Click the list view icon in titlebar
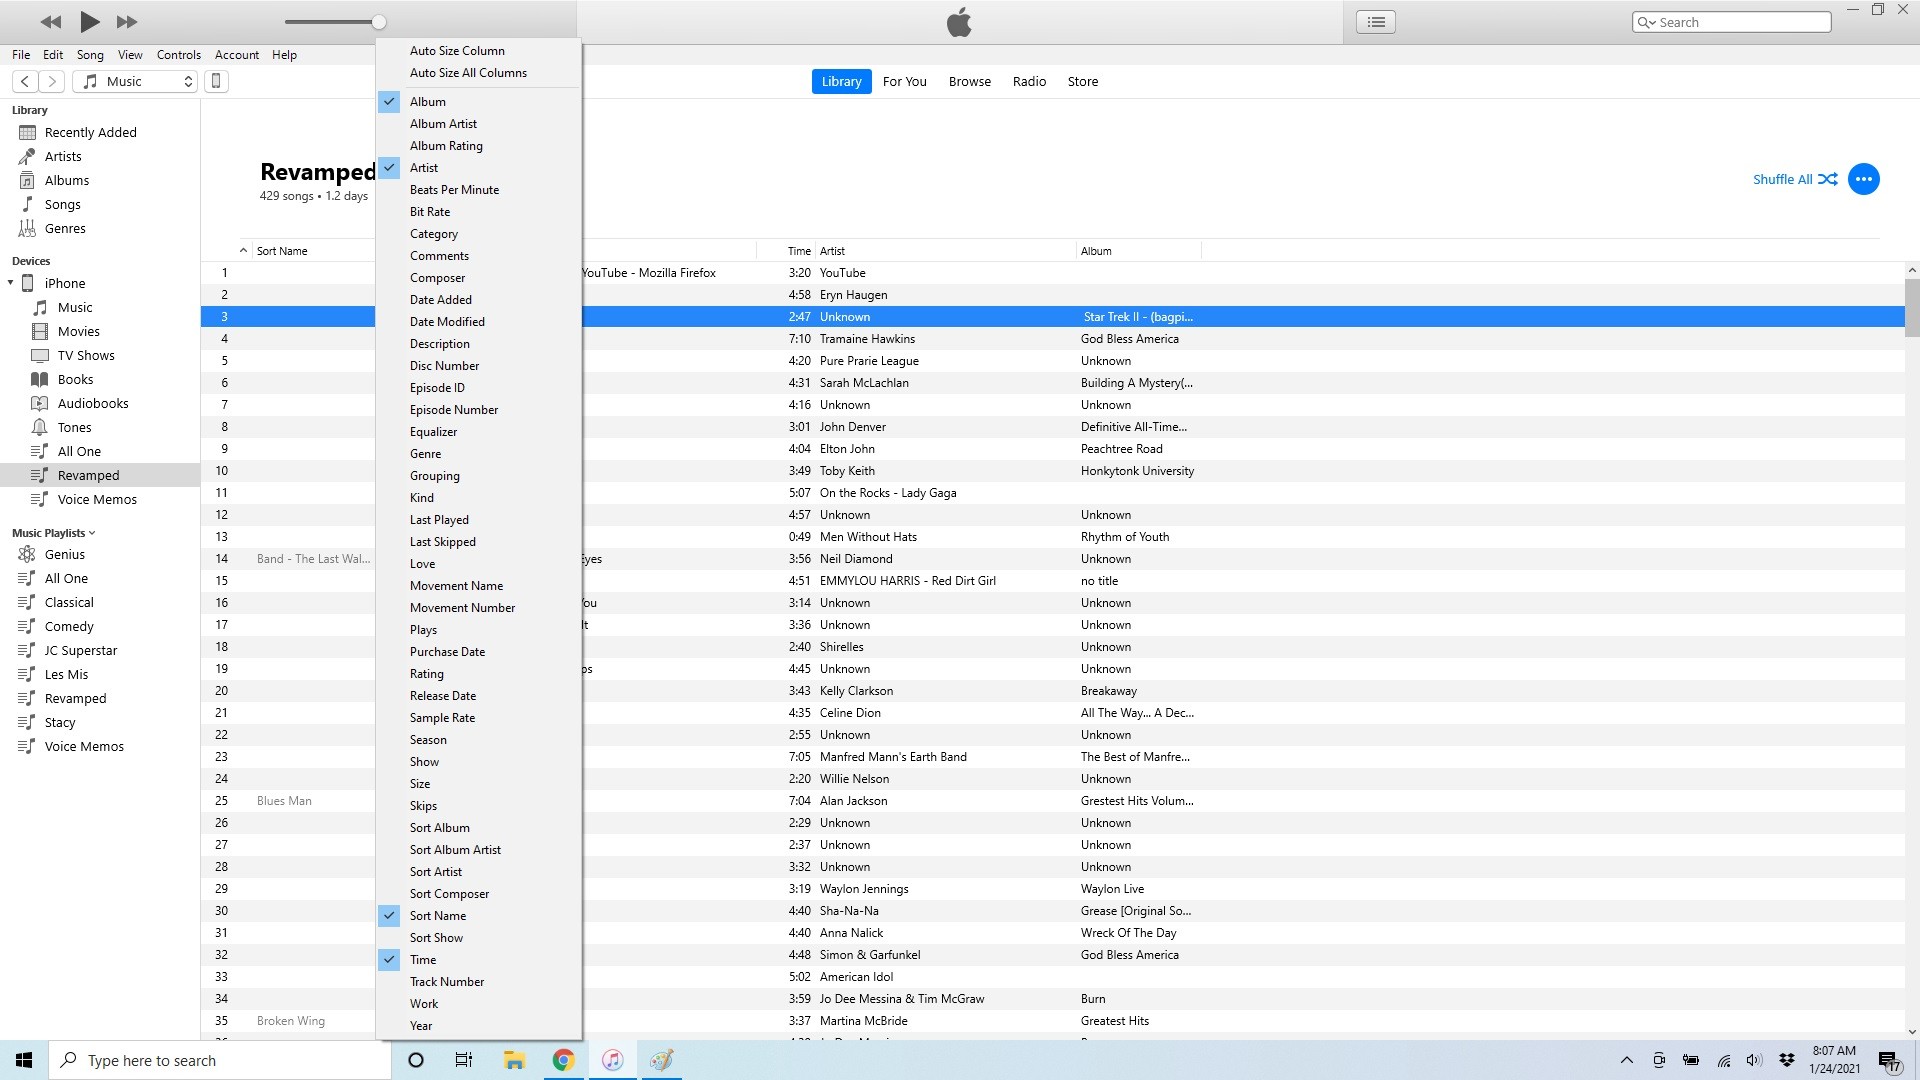1920x1080 pixels. (1375, 21)
